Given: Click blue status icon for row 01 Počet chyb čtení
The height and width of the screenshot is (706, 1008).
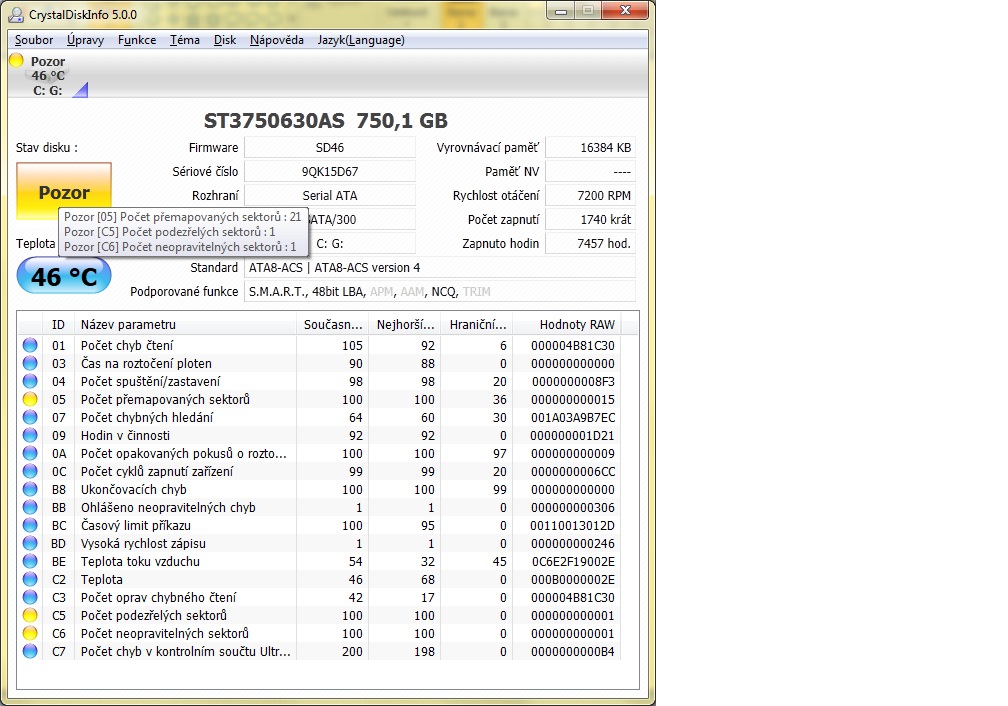Looking at the screenshot, I should (30, 345).
